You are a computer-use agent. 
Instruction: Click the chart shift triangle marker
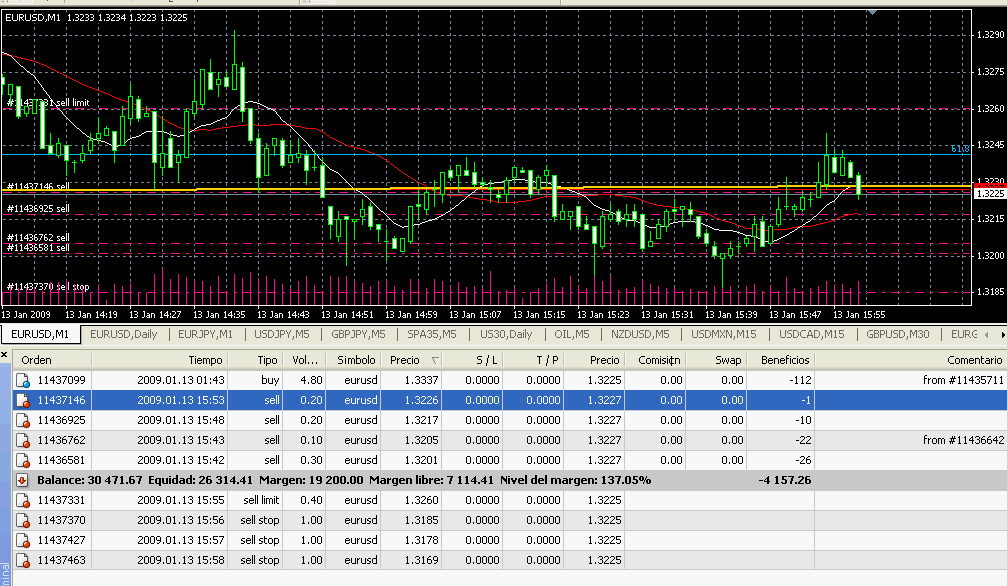point(873,12)
